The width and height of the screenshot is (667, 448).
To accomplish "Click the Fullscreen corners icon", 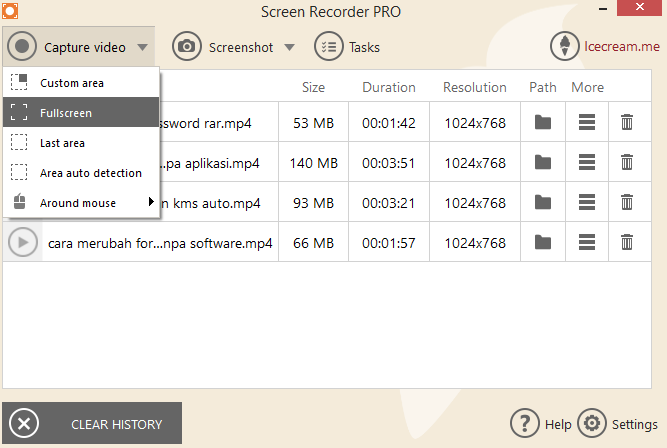I will 19,112.
